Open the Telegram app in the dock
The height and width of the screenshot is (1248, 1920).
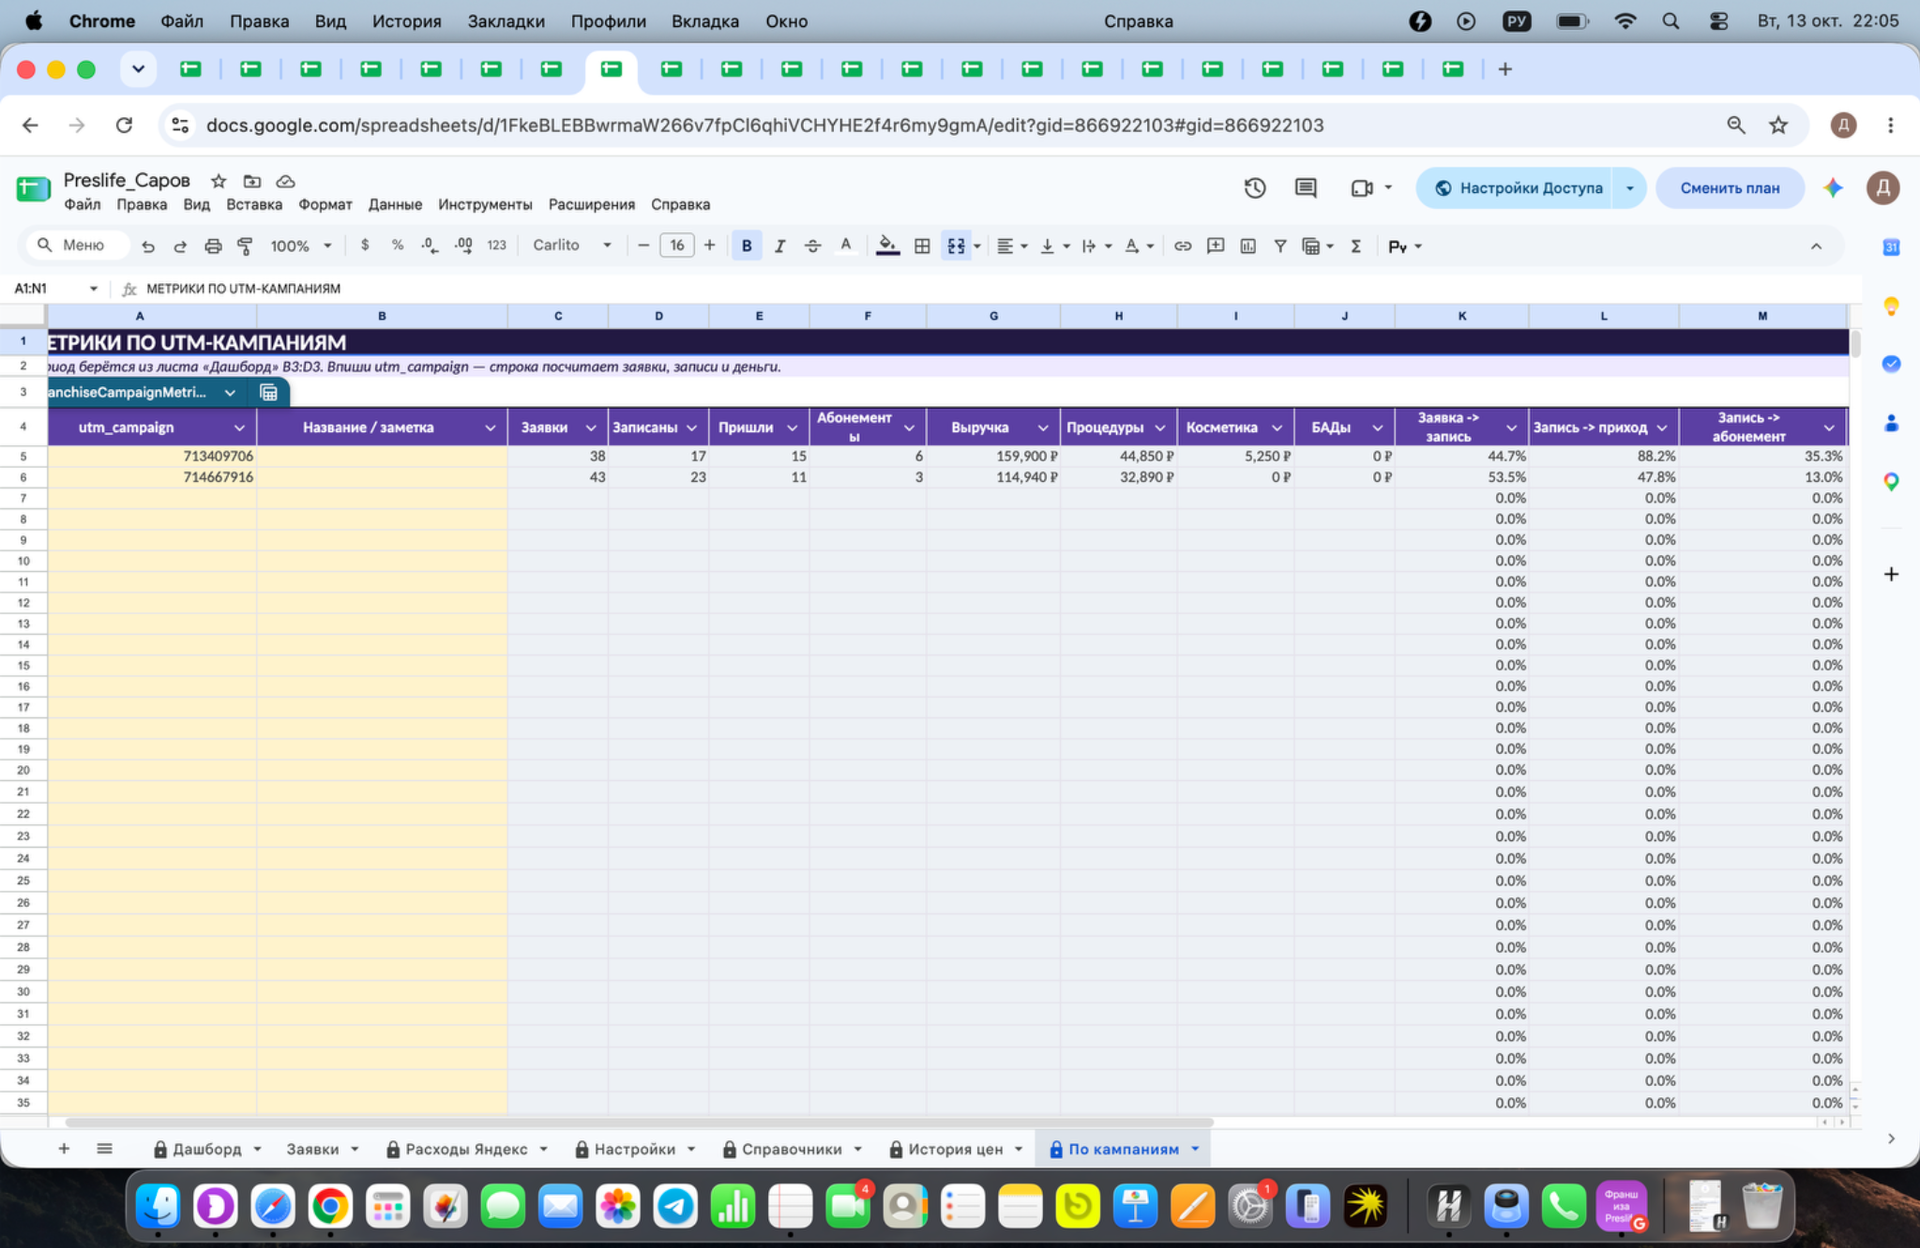(x=676, y=1206)
